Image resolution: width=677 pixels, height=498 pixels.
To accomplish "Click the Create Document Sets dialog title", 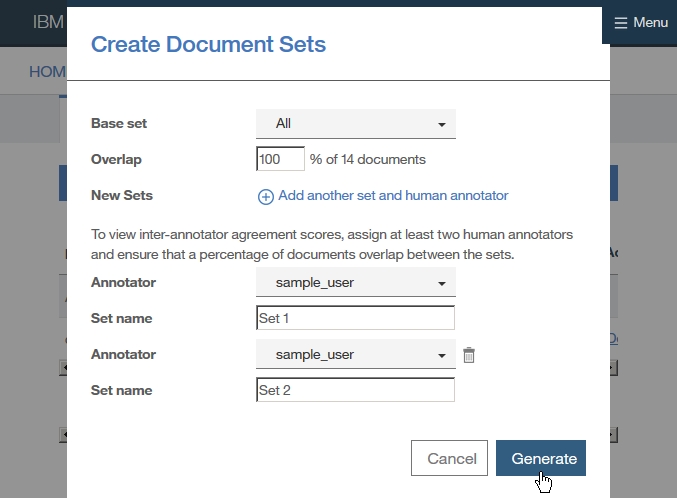I will (x=208, y=44).
